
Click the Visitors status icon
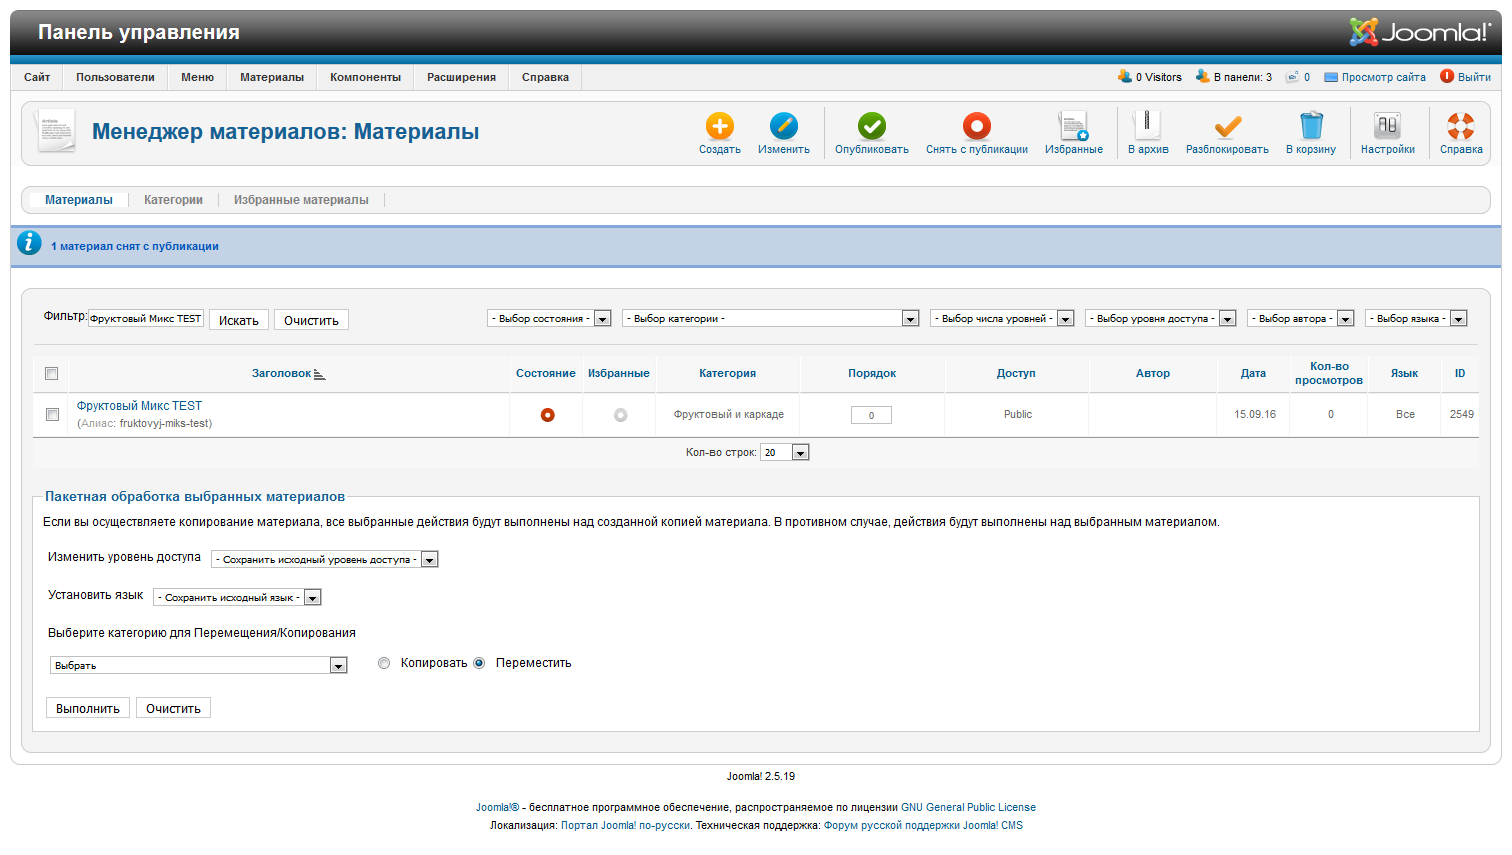pos(1125,76)
